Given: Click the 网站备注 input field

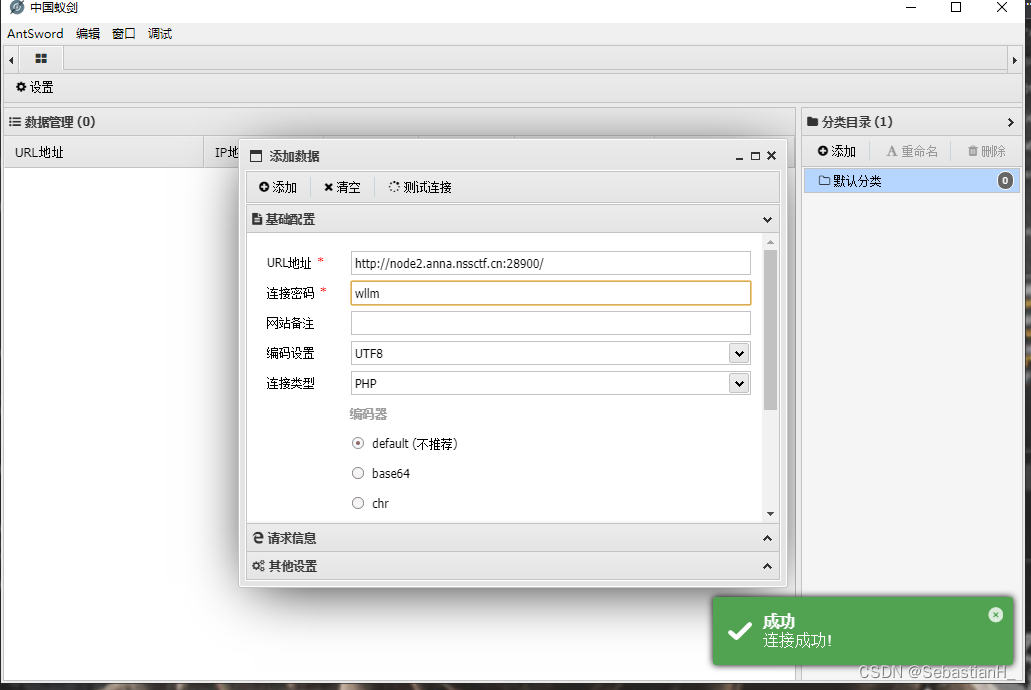Looking at the screenshot, I should [x=550, y=322].
